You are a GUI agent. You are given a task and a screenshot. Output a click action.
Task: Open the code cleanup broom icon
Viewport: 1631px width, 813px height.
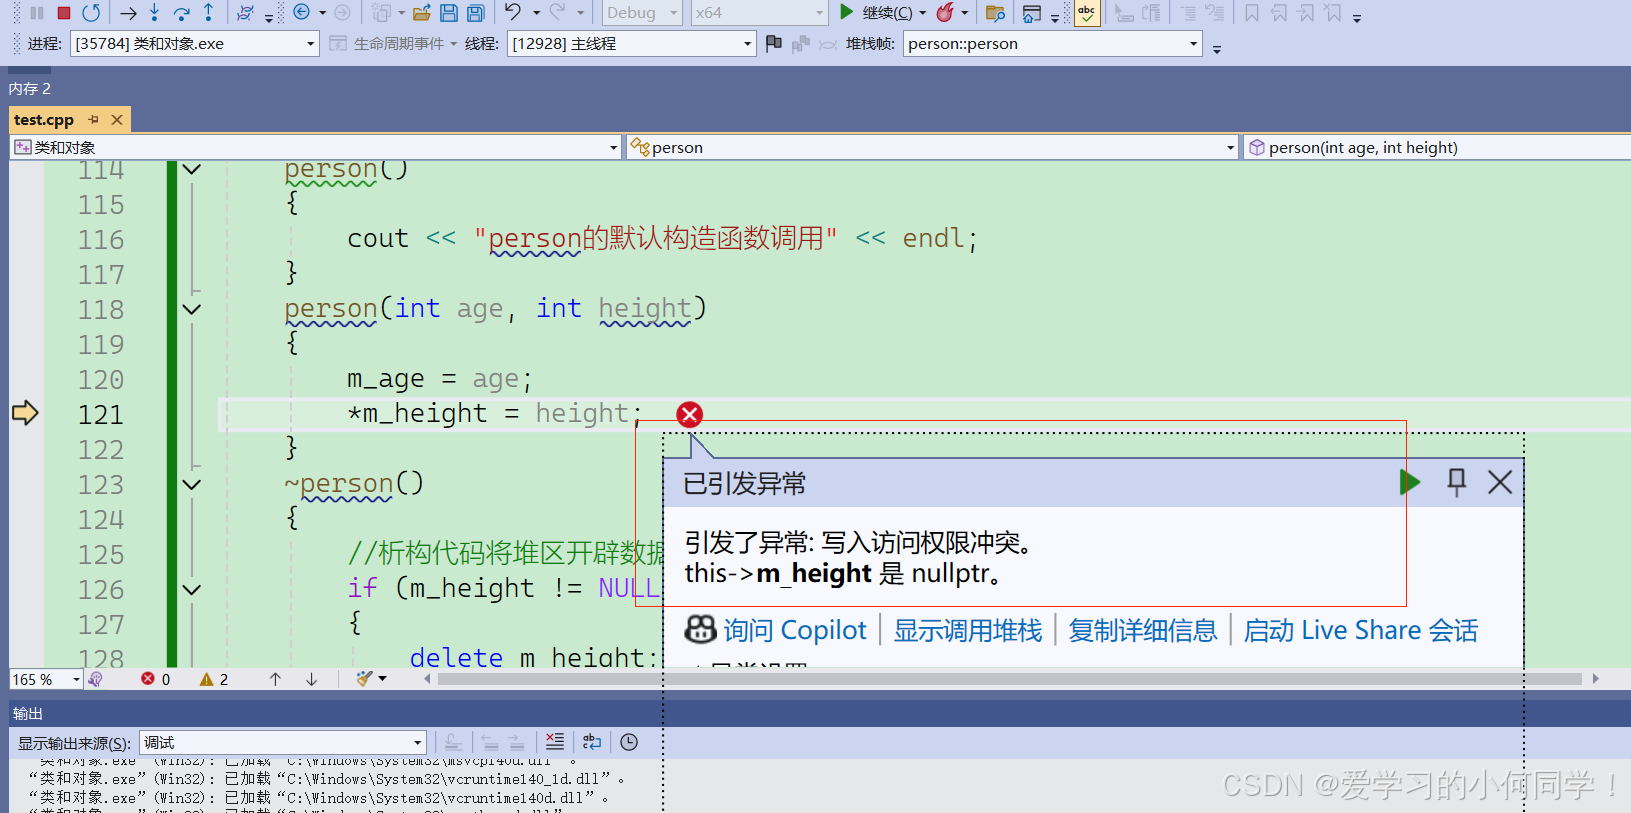click(365, 679)
